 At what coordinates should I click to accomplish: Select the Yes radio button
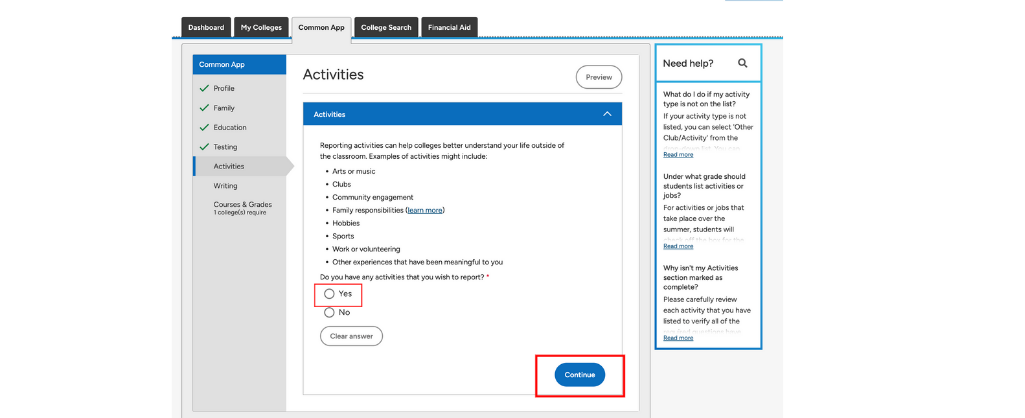[329, 294]
